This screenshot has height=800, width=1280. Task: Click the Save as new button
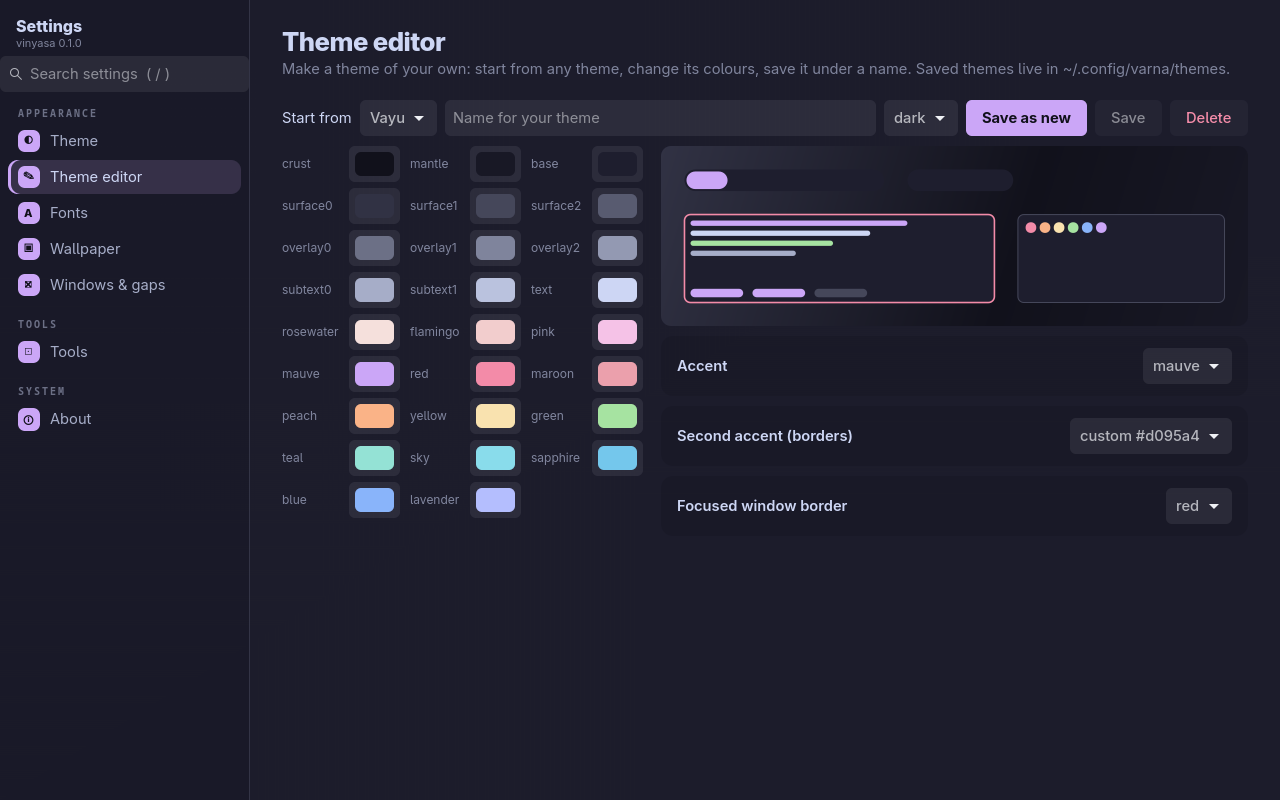pyautogui.click(x=1026, y=118)
